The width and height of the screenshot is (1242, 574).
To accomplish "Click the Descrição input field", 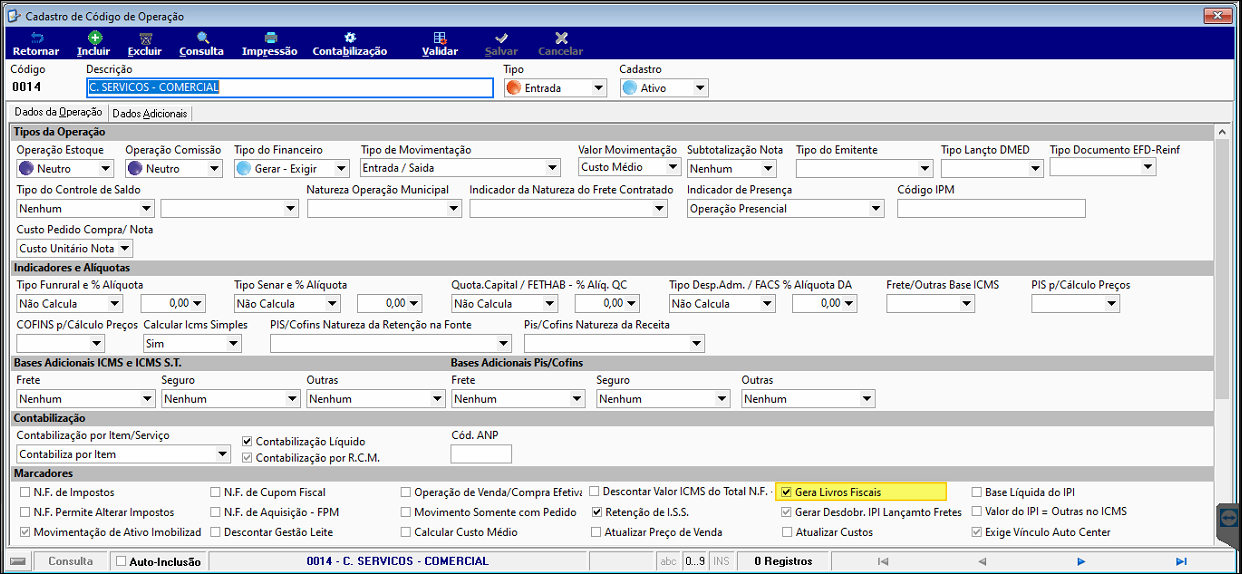I will click(x=291, y=87).
